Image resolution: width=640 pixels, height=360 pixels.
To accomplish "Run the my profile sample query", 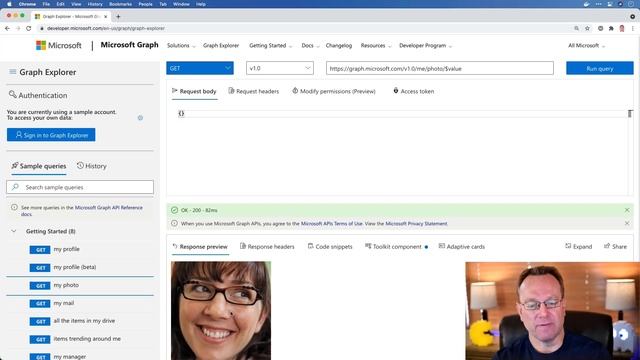I will pos(80,249).
